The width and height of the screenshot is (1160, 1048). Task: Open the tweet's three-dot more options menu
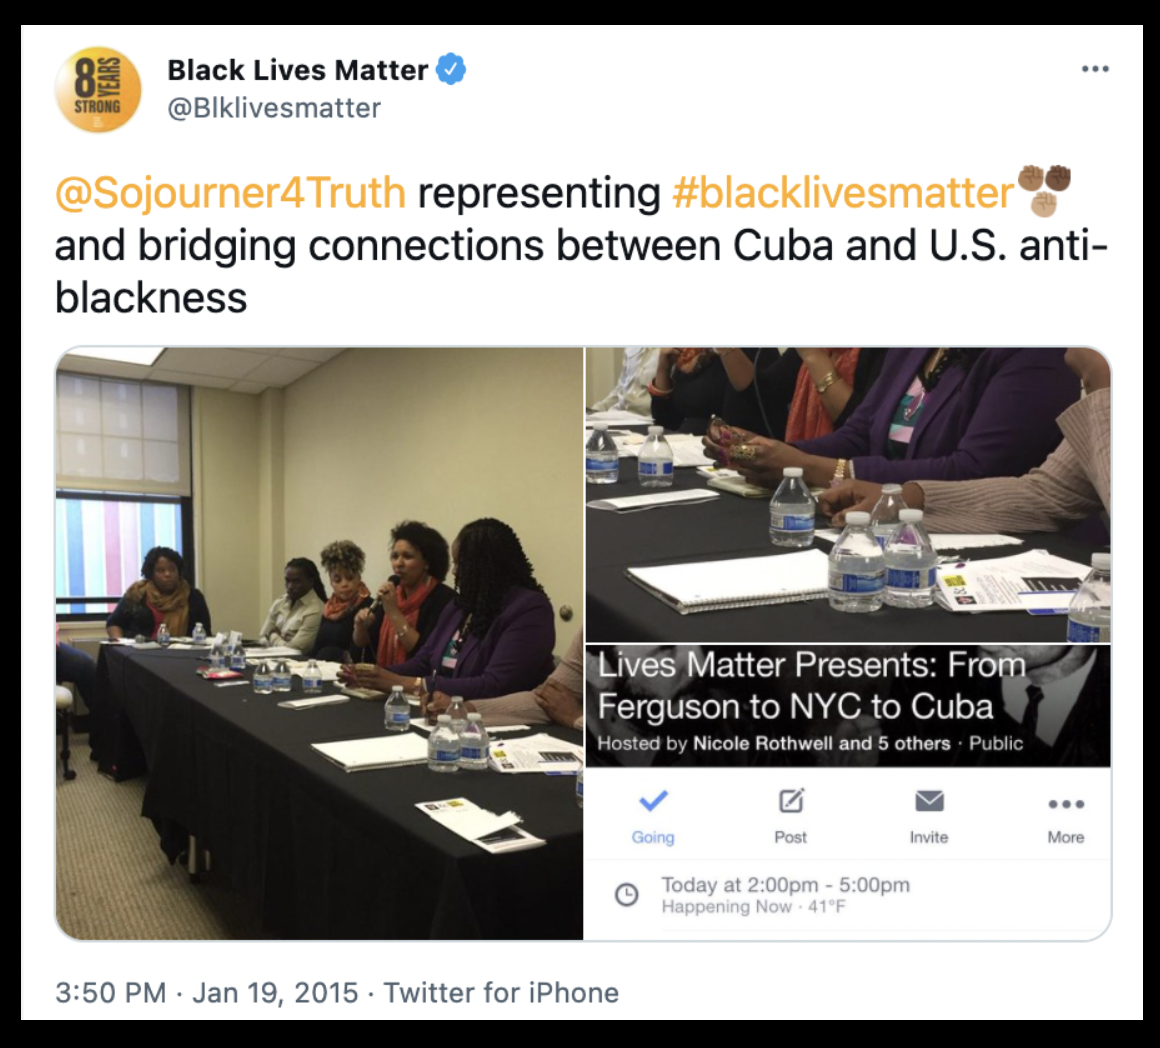[x=1095, y=69]
